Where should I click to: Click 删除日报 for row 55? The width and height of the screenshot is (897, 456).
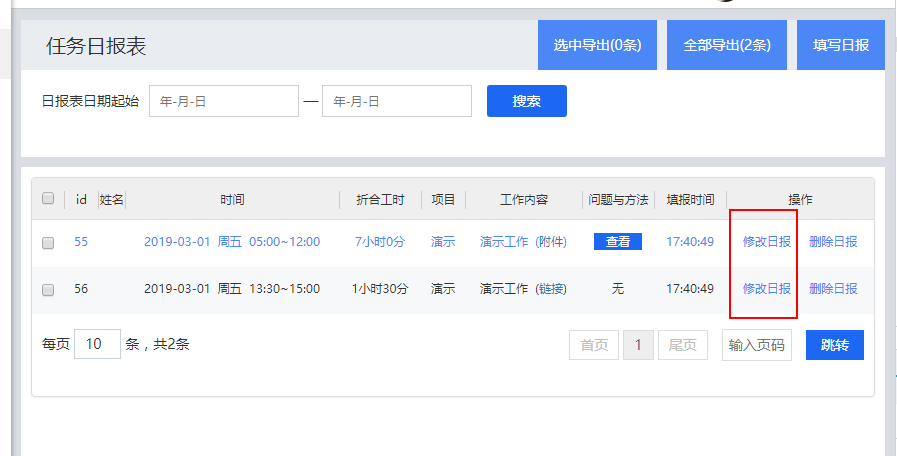tap(833, 241)
